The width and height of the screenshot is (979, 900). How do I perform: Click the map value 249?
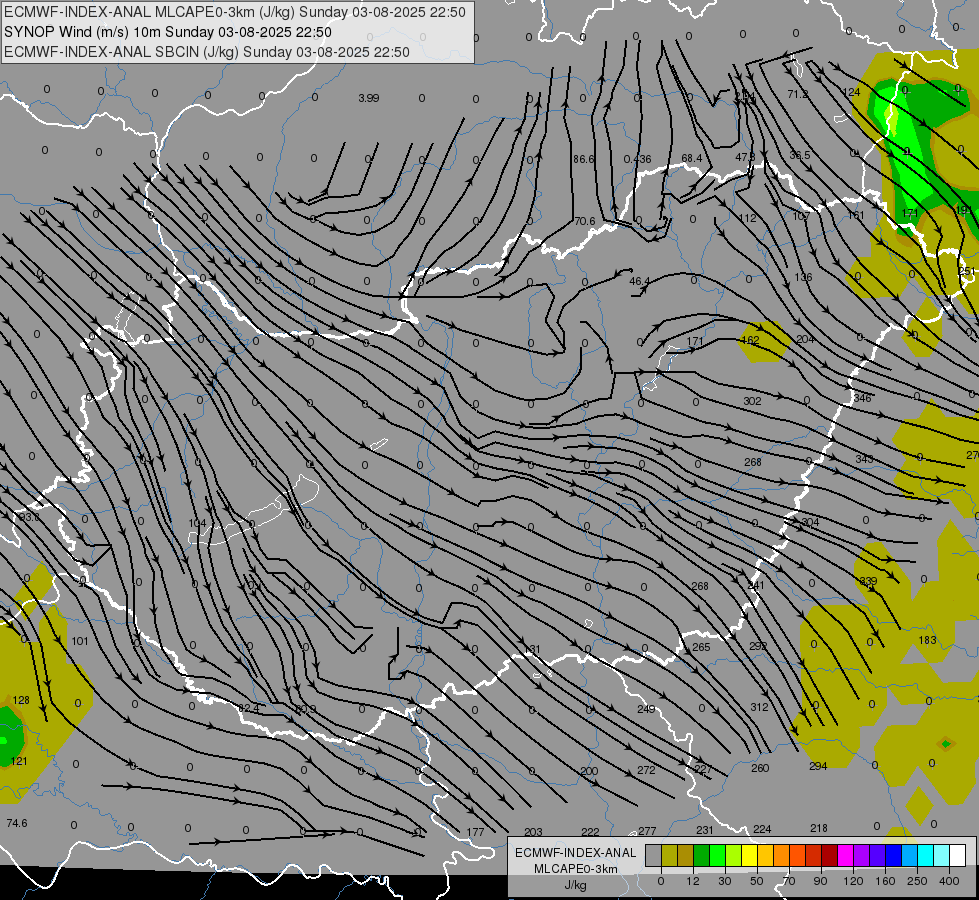(646, 709)
